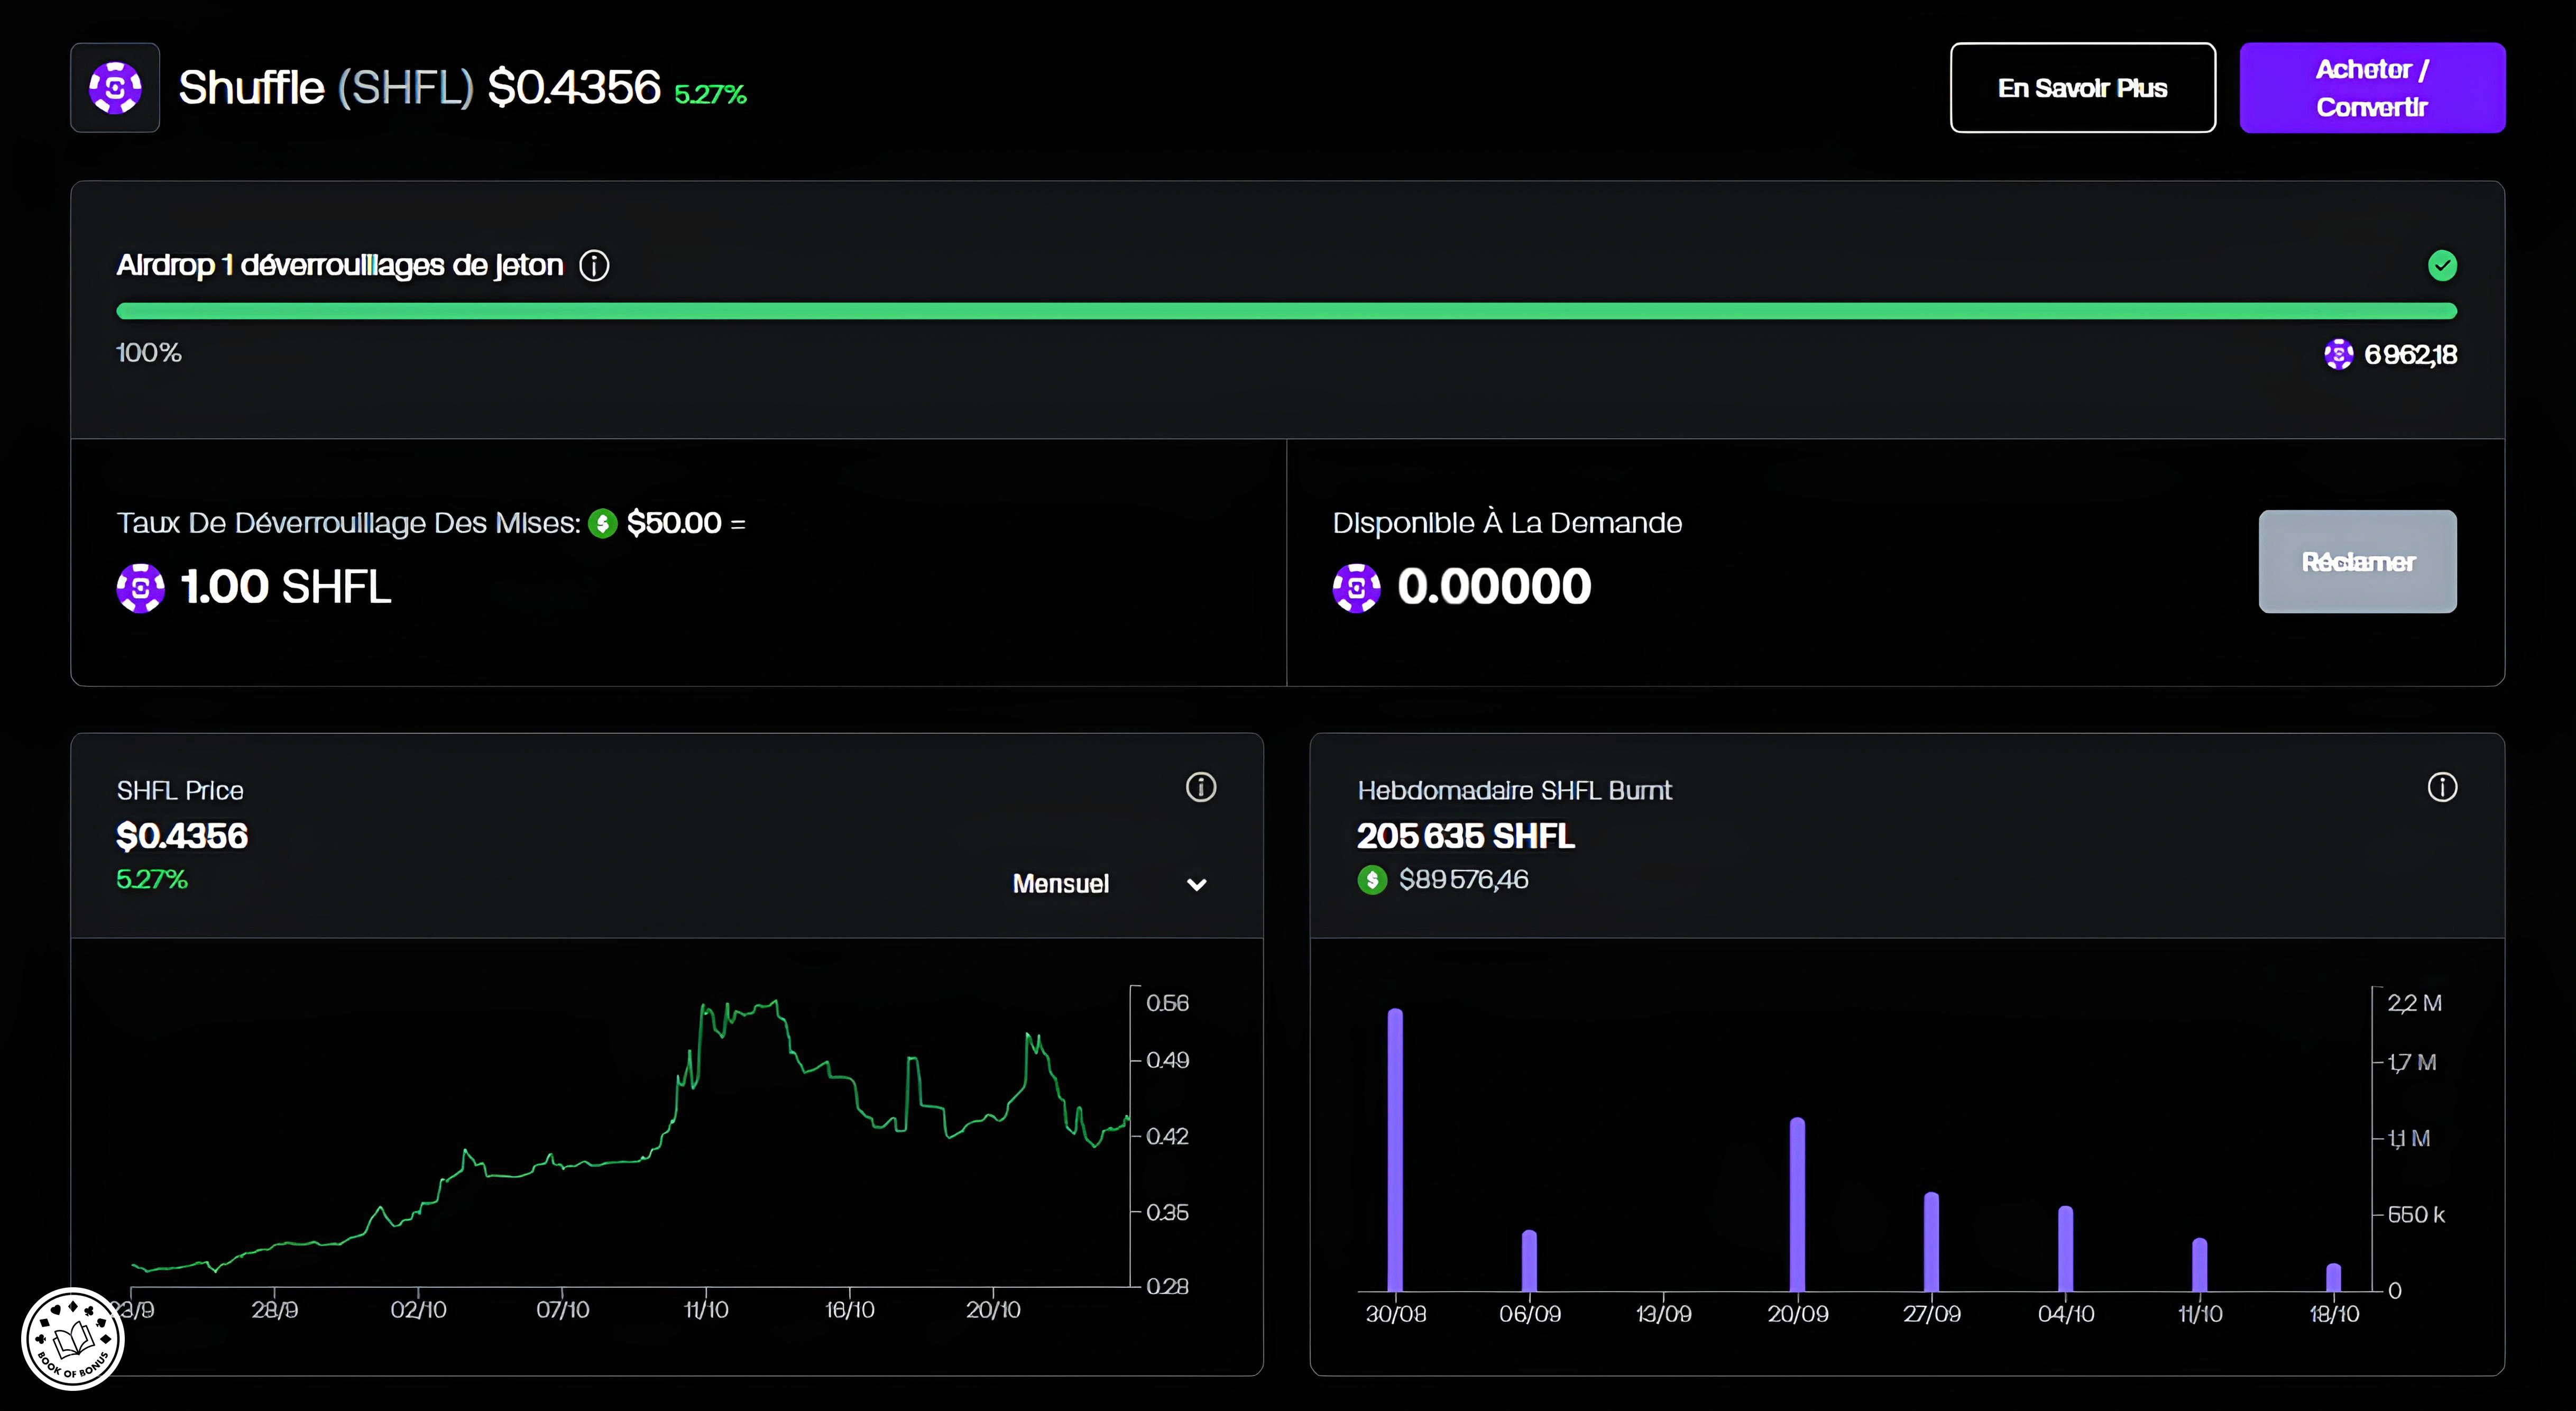Click the 11/10 price chart date label

tap(706, 1310)
